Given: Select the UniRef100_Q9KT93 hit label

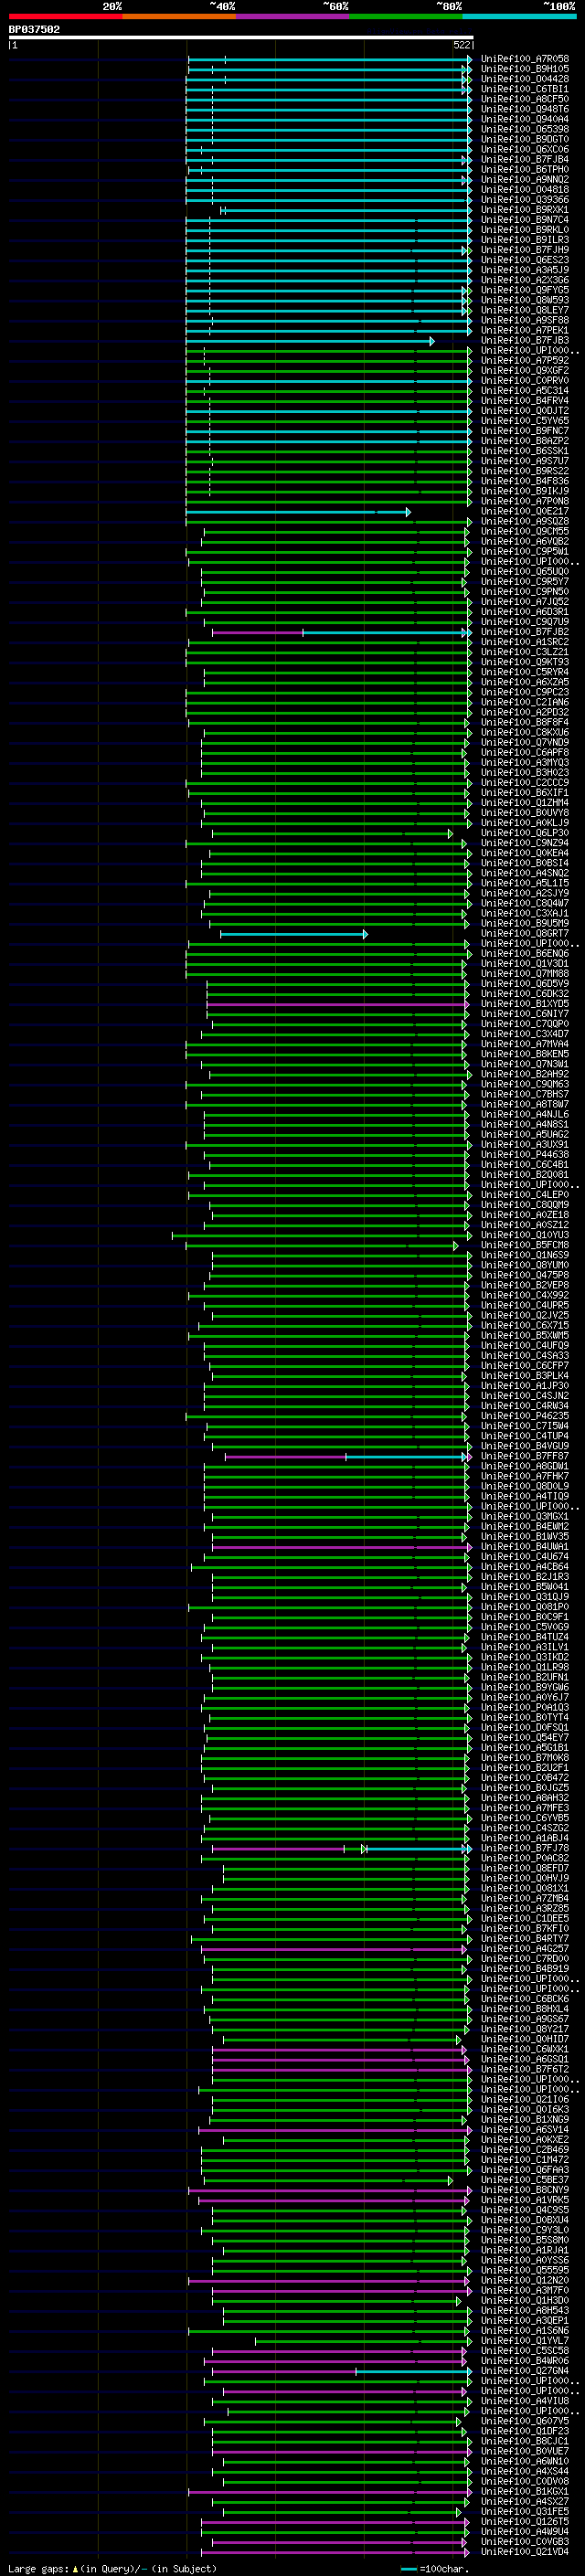Looking at the screenshot, I should 525,662.
